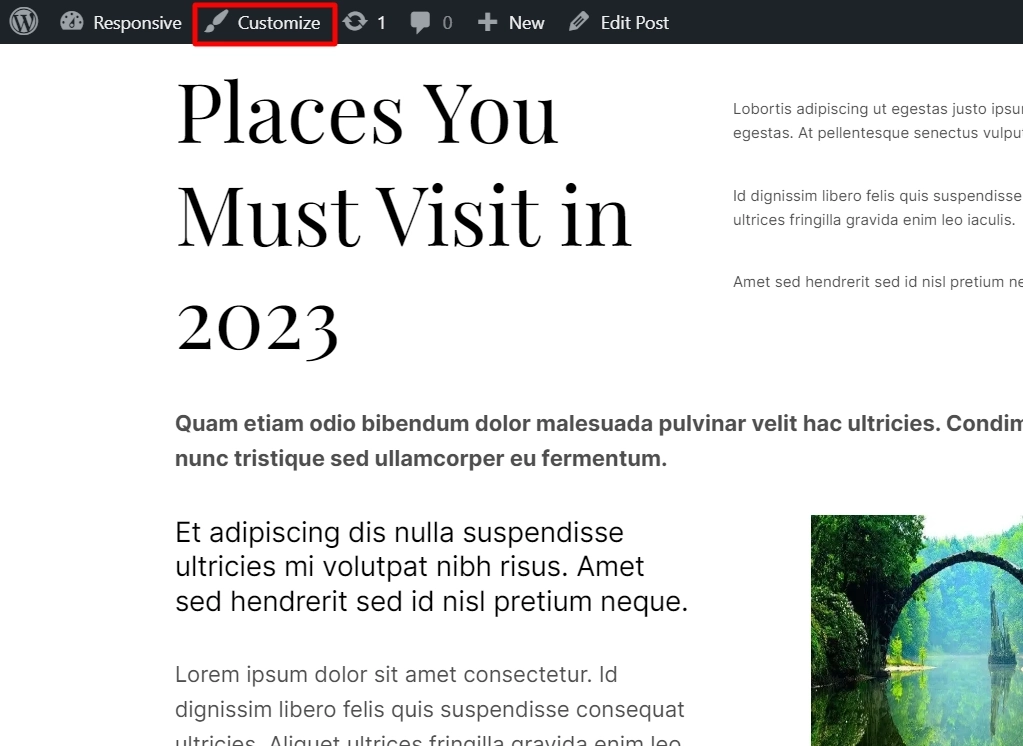Click the update counter badge showing 1
Viewport: 1023px width, 746px height.
tap(378, 21)
